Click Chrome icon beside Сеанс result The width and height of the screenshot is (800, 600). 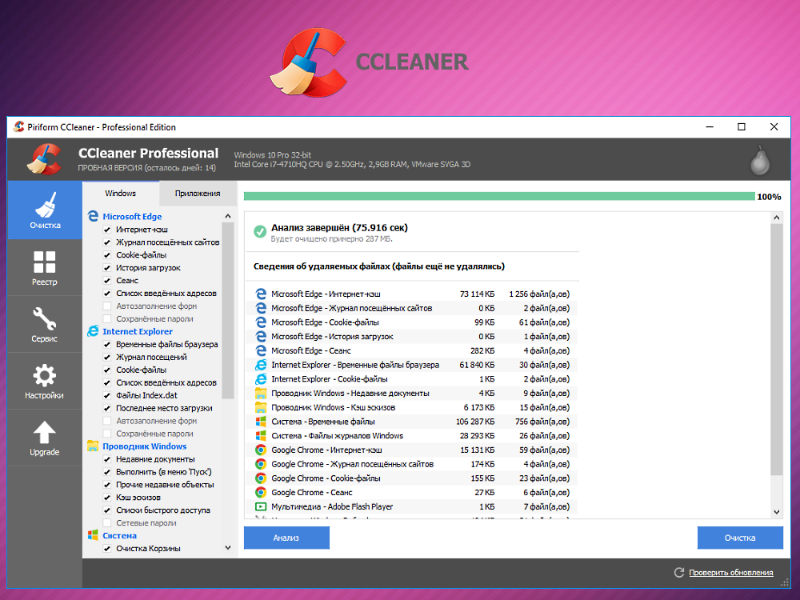(261, 492)
